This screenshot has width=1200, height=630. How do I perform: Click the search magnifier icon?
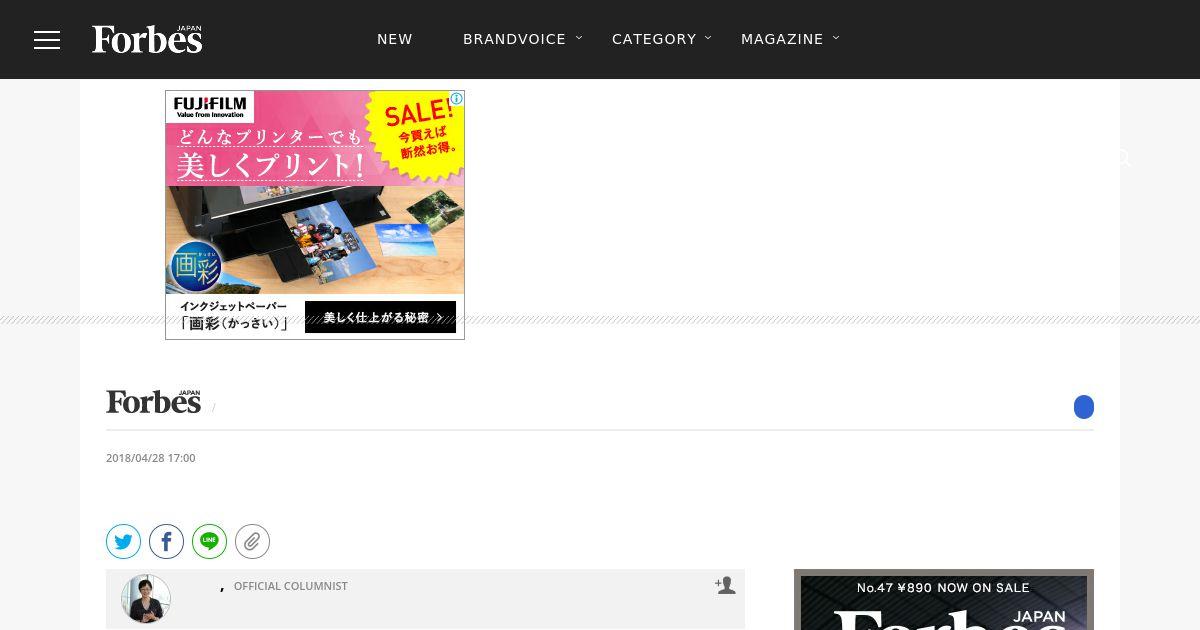[x=1123, y=158]
